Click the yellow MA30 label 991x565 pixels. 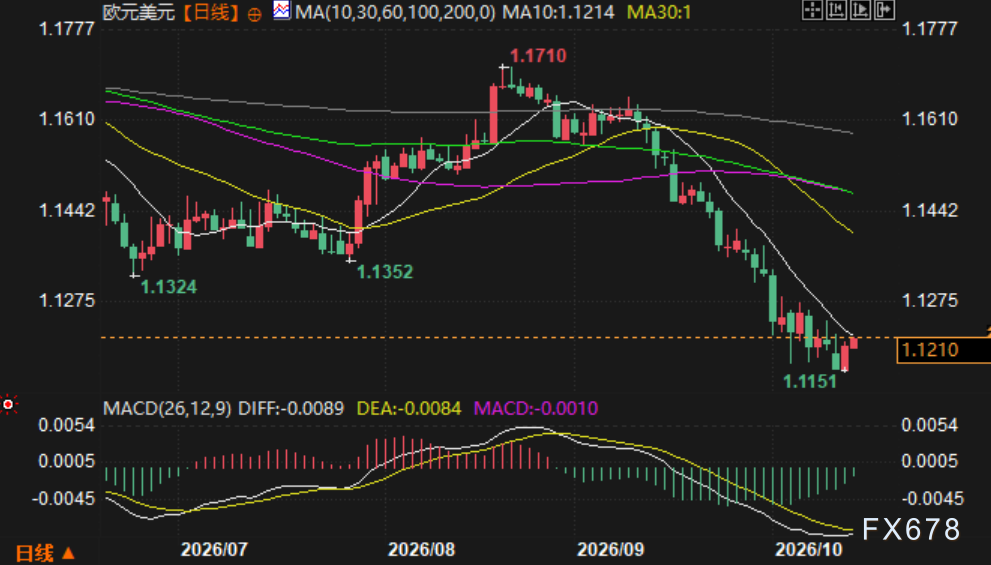point(659,12)
